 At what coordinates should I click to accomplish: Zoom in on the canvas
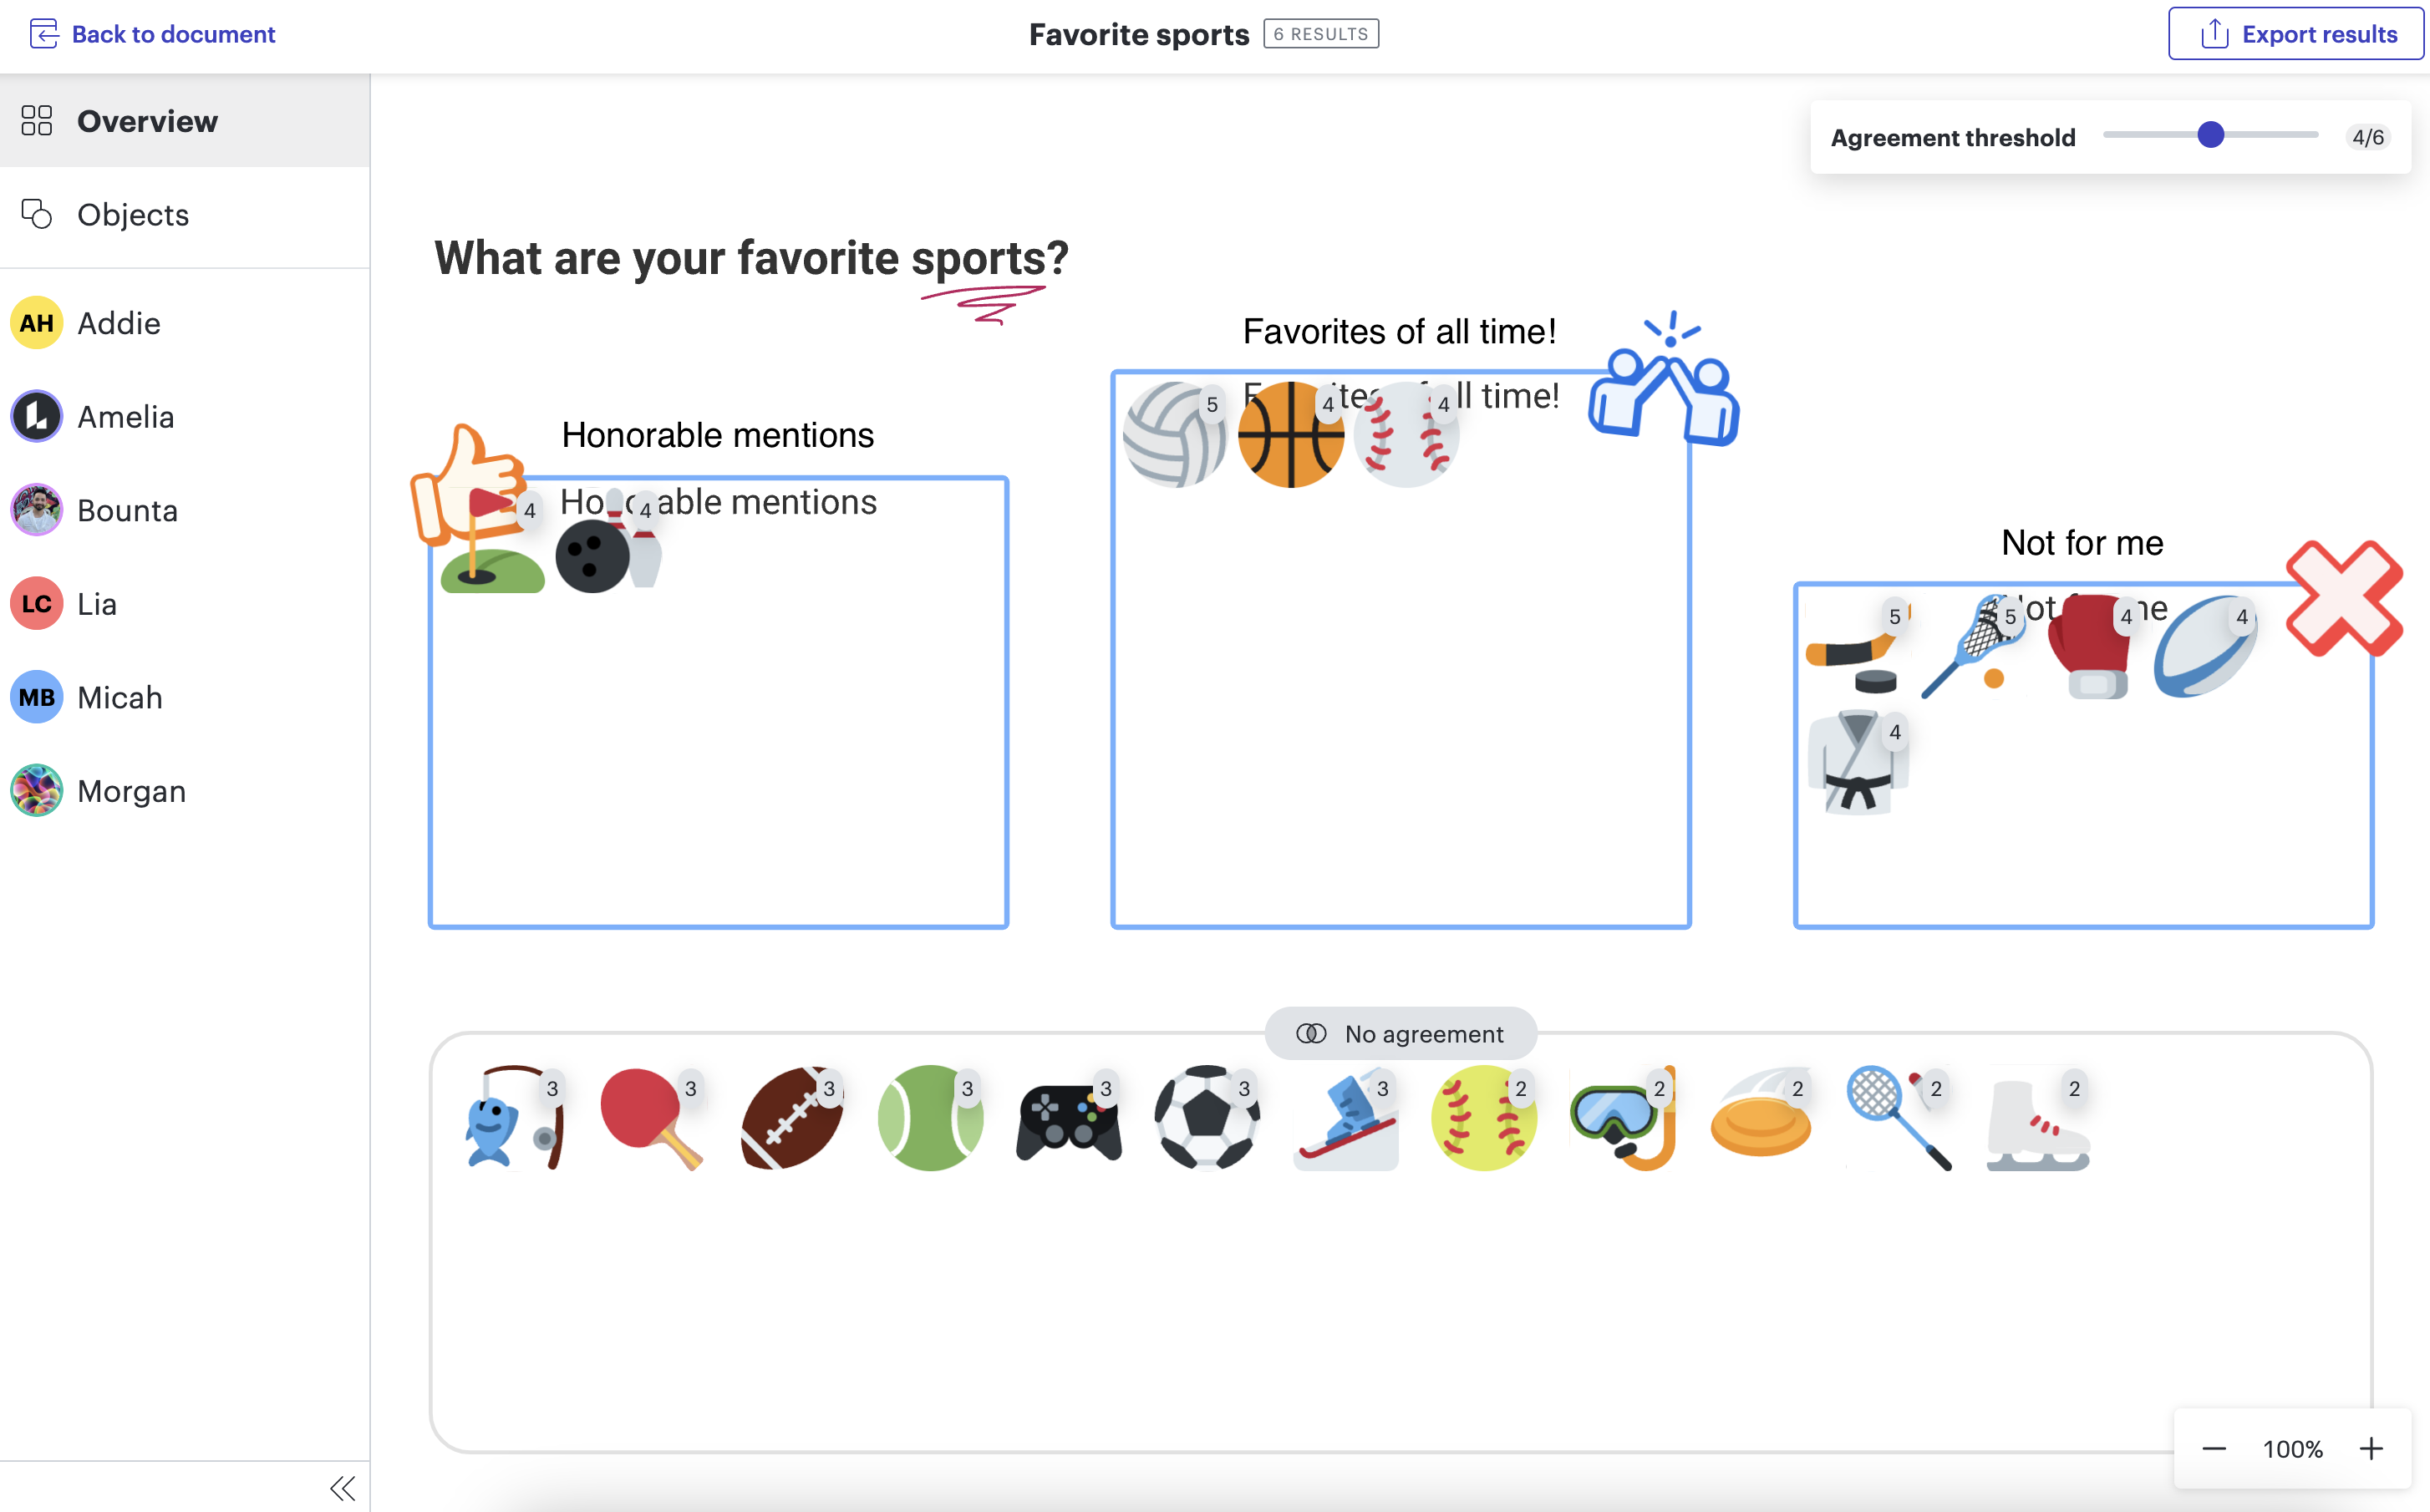tap(2372, 1448)
